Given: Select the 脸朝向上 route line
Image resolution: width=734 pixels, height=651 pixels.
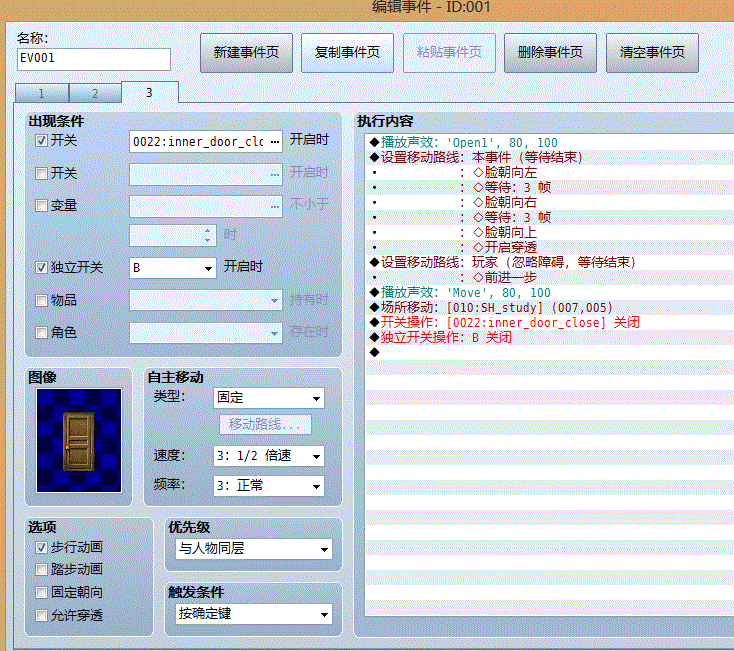Looking at the screenshot, I should pyautogui.click(x=550, y=232).
